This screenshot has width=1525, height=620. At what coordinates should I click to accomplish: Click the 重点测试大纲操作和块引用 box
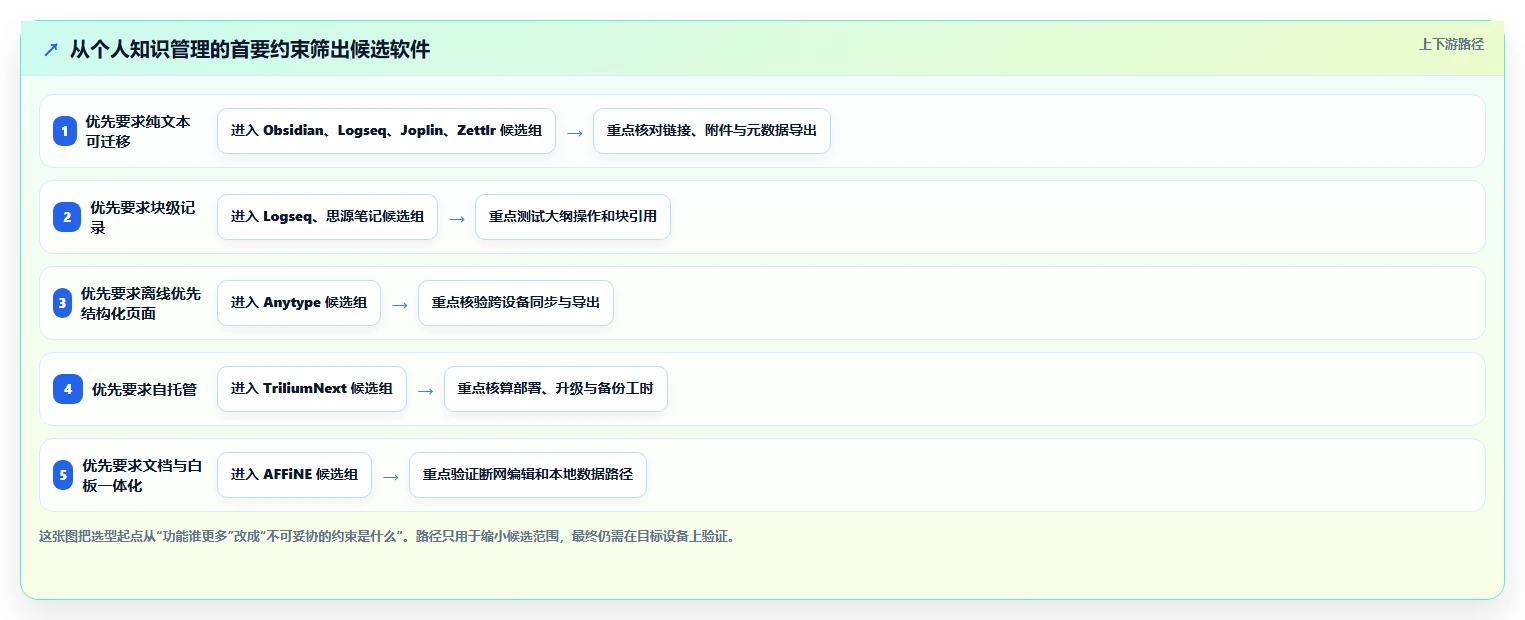click(x=573, y=217)
